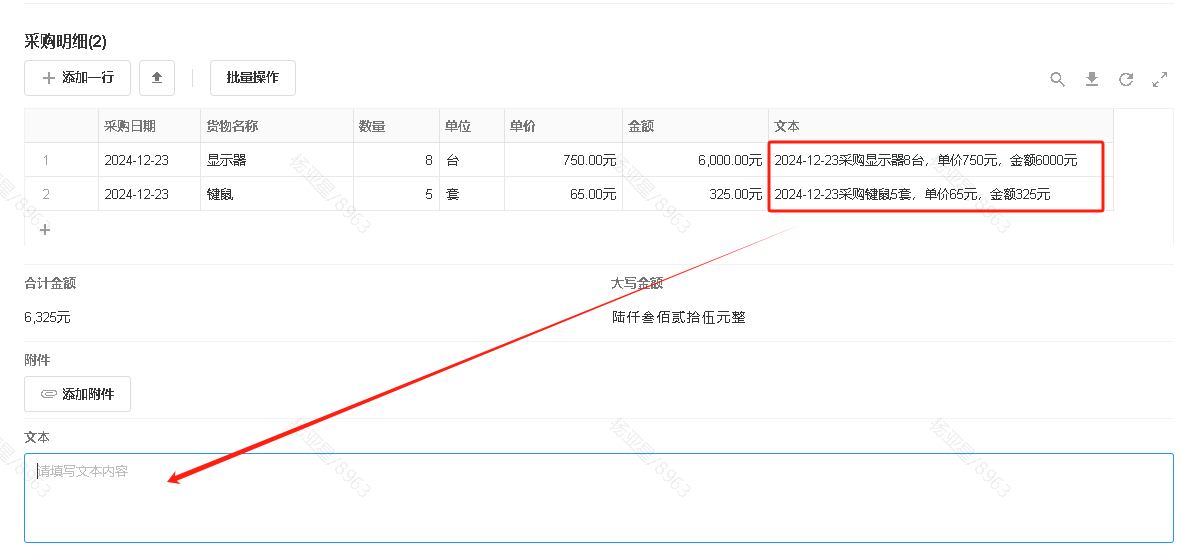Select row number 1 cell
1182x560 pixels.
click(x=62, y=160)
